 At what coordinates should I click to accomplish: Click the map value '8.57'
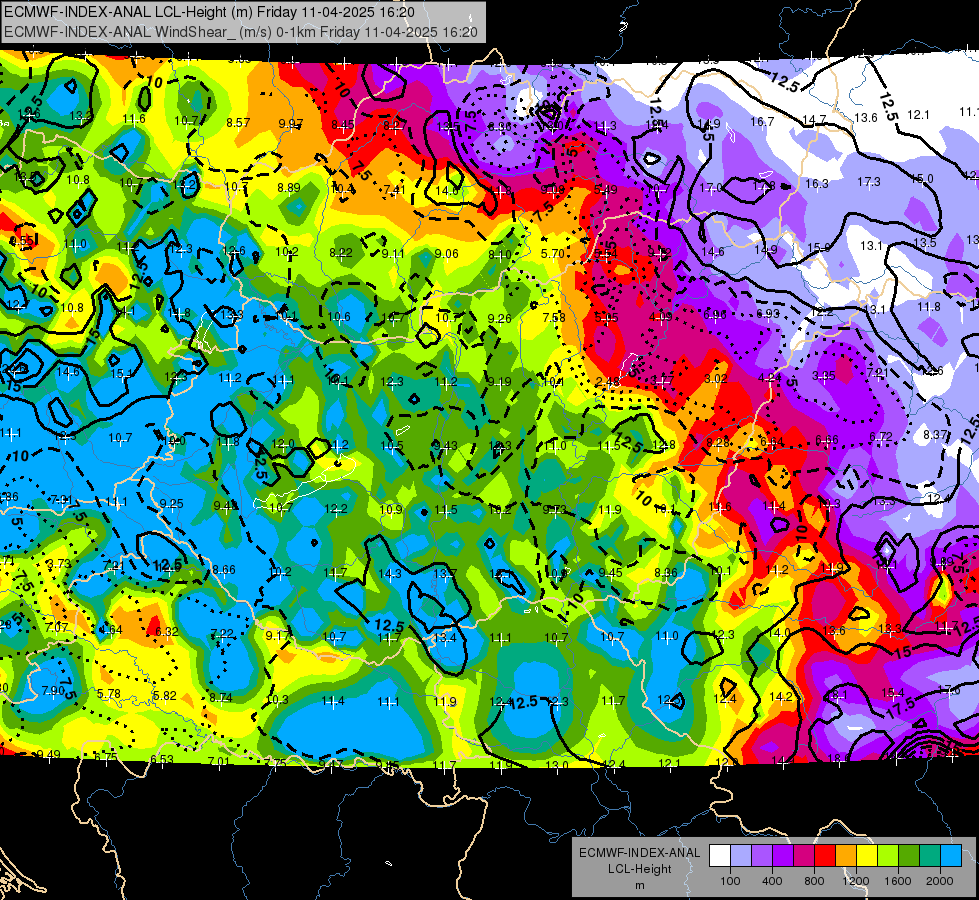[x=238, y=122]
